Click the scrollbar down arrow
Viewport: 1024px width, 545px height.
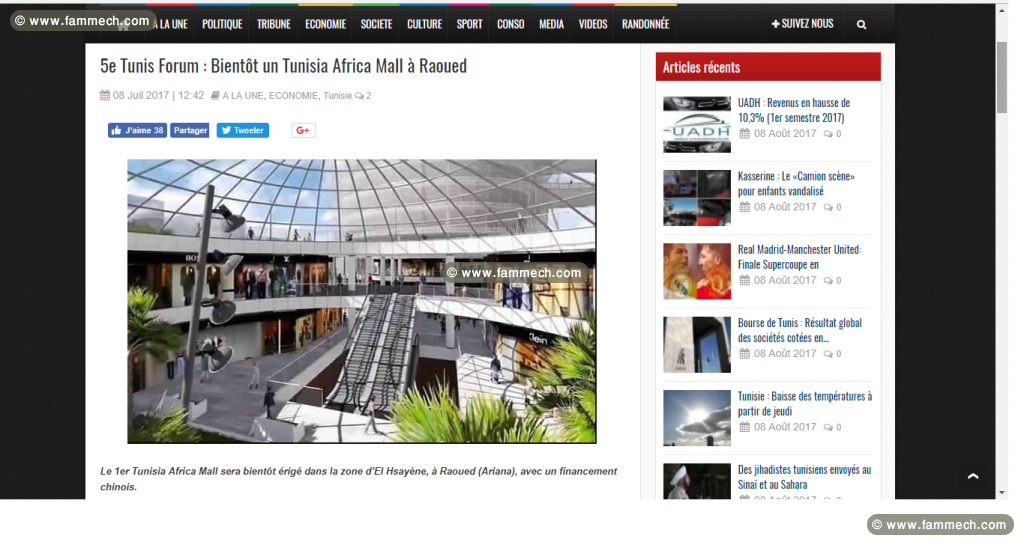1001,493
